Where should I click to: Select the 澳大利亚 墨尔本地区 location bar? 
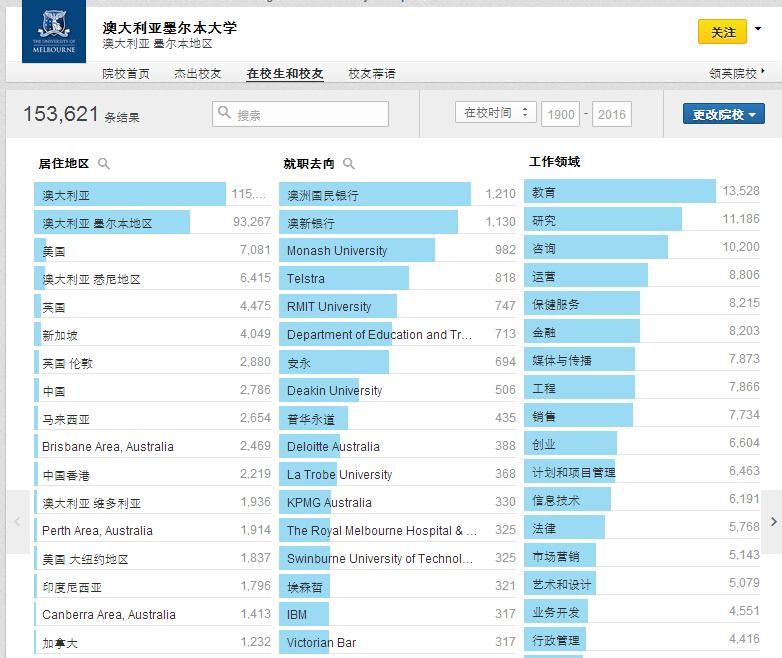153,222
